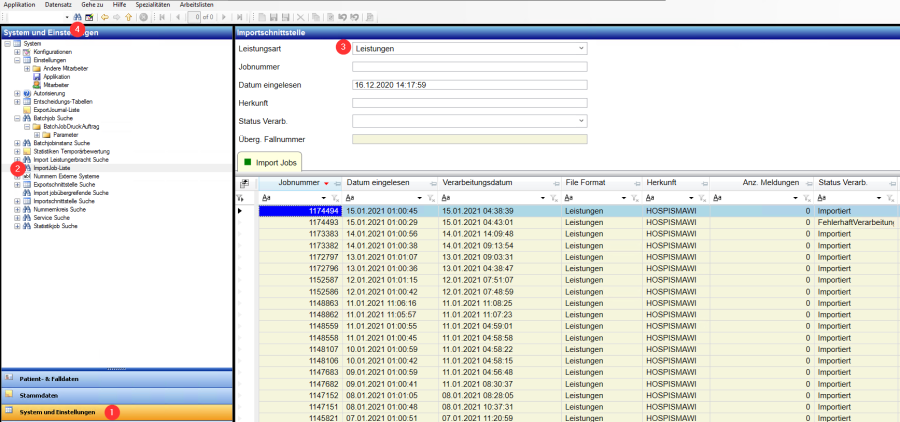Collapse the Batchjob Suche tree node
The height and width of the screenshot is (422, 900).
(17, 118)
